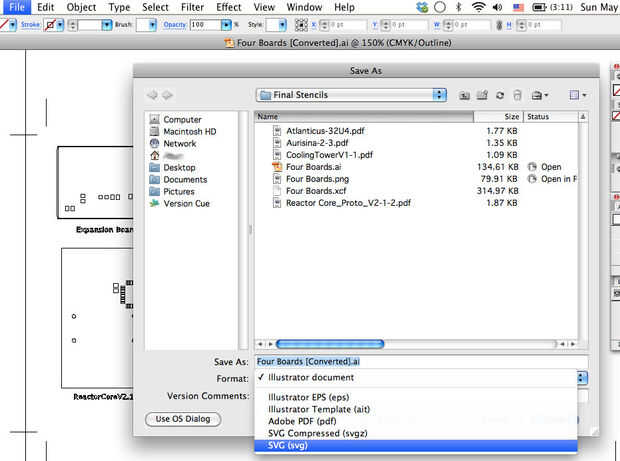Screen dimensions: 620x461
Task: Open the Edit menu
Action: [45, 7]
